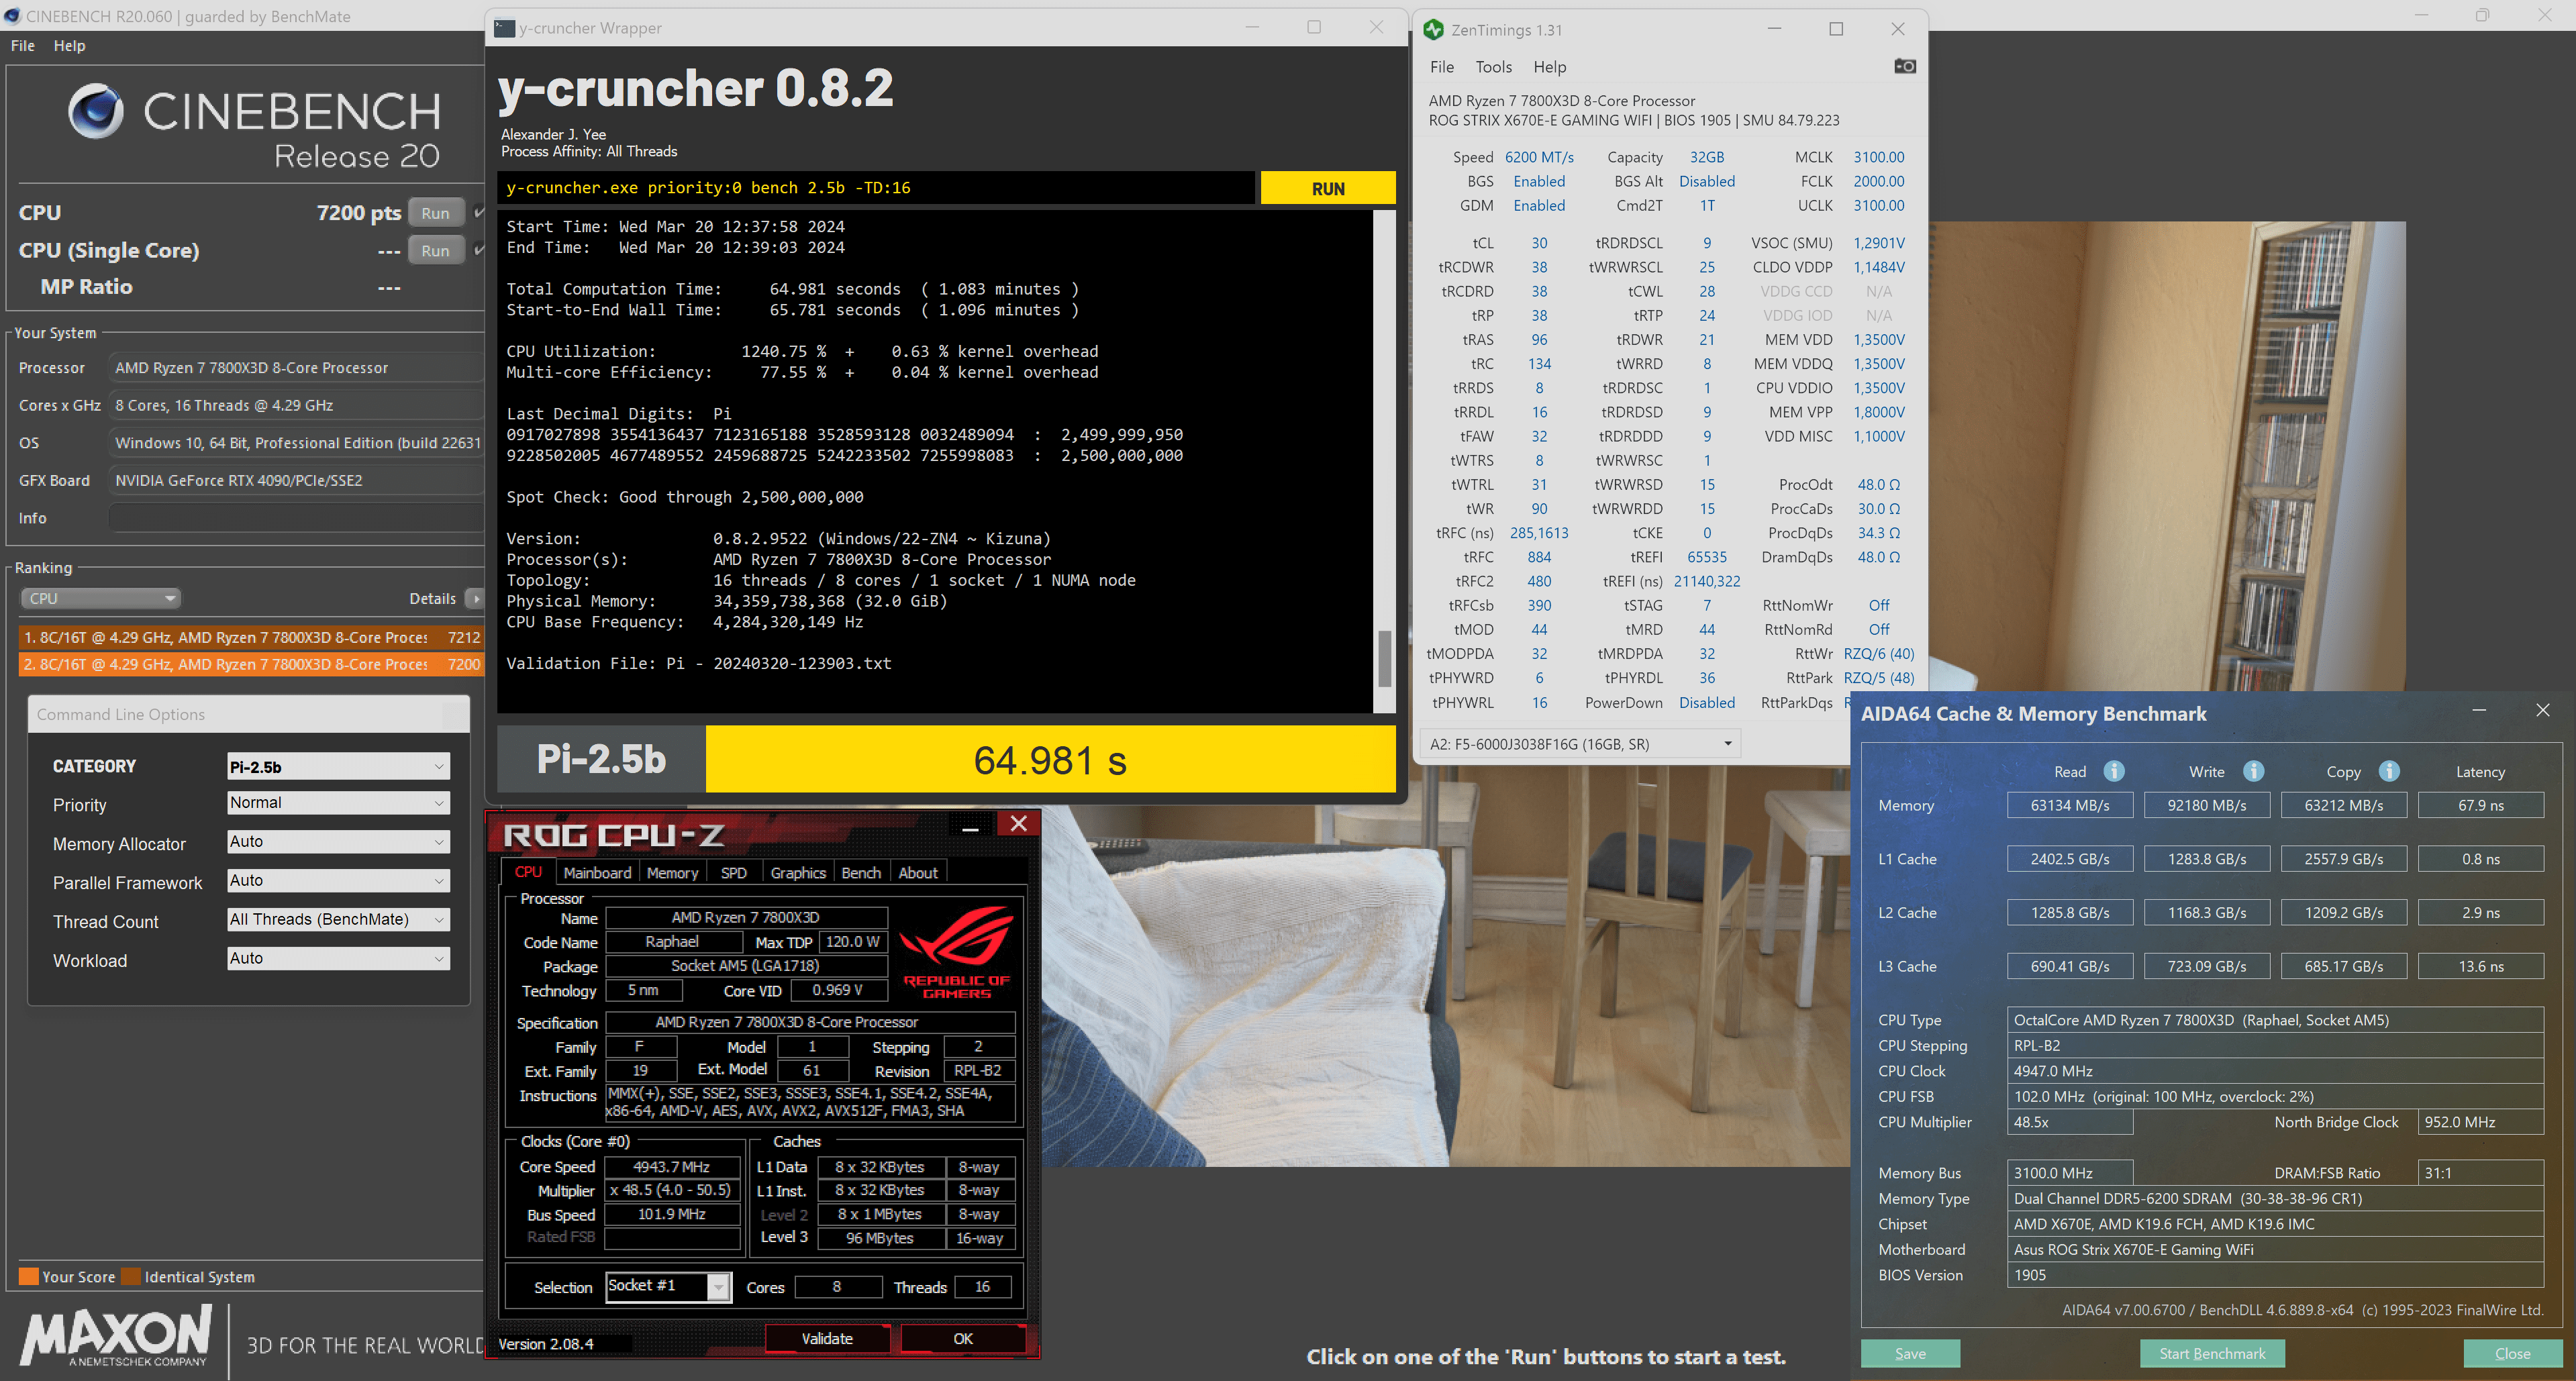2576x1381 pixels.
Task: Select the CPU tab in CPU-Z
Action: point(528,873)
